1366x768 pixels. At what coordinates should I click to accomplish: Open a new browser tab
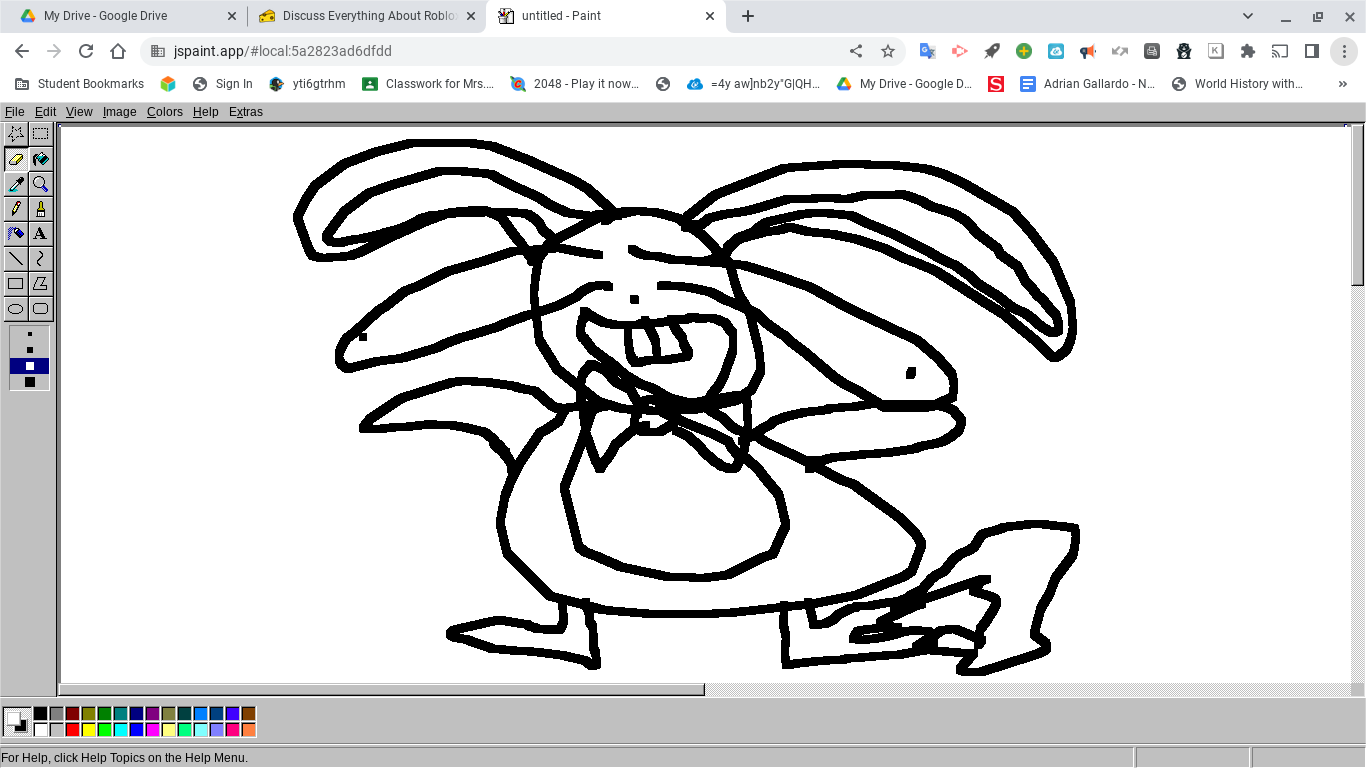[748, 16]
